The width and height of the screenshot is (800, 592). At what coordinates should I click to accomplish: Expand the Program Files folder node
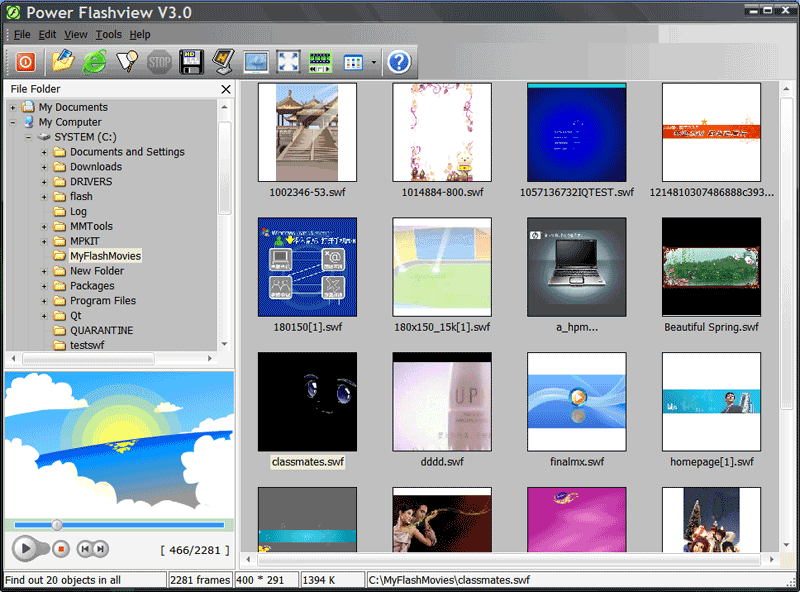(45, 301)
